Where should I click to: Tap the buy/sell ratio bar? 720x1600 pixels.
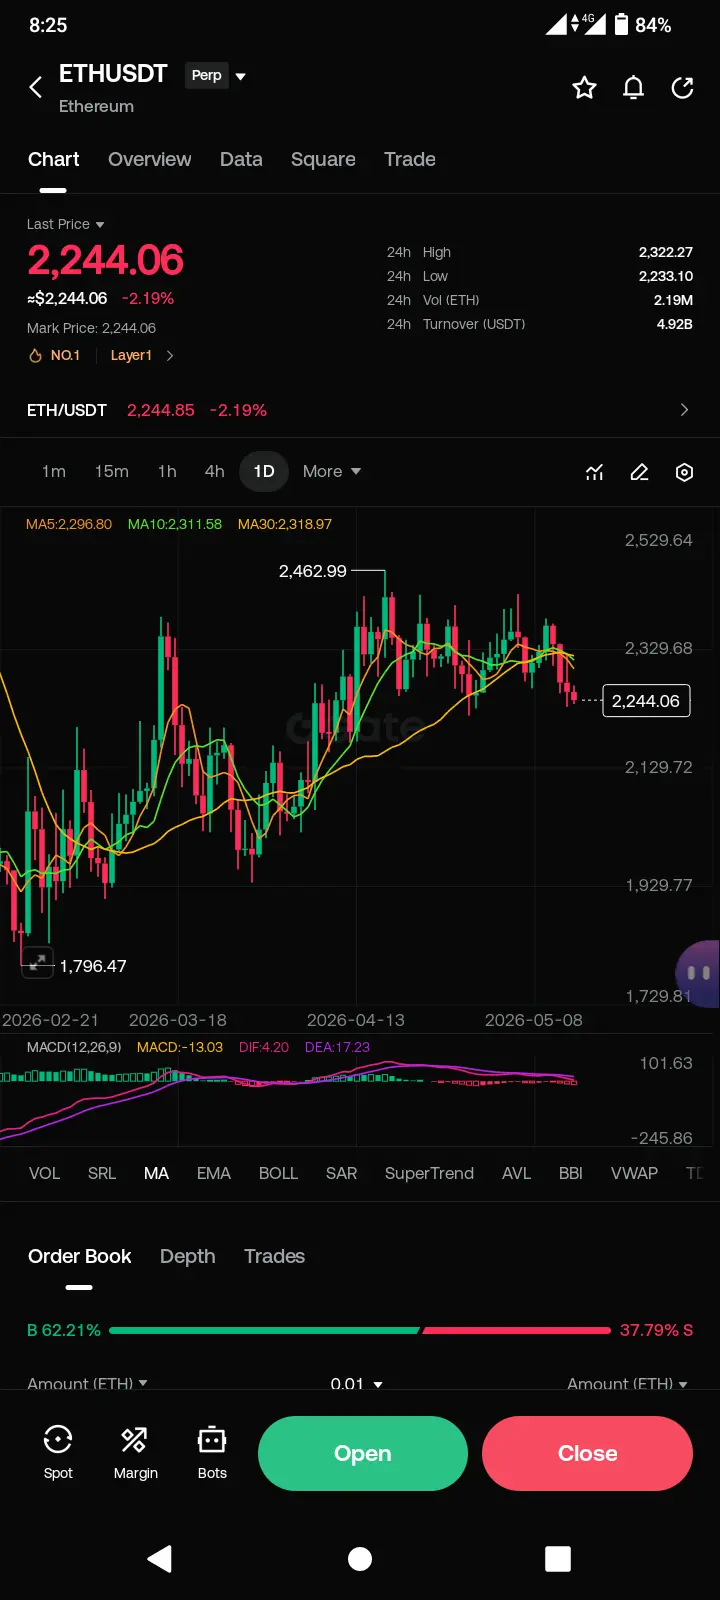pyautogui.click(x=360, y=1330)
